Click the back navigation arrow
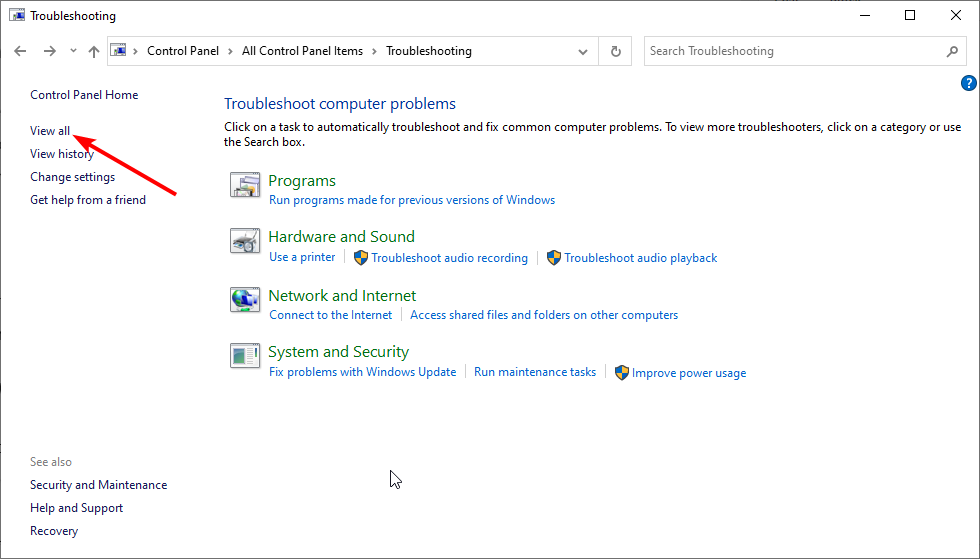Viewport: 980px width, 559px height. click(x=21, y=51)
